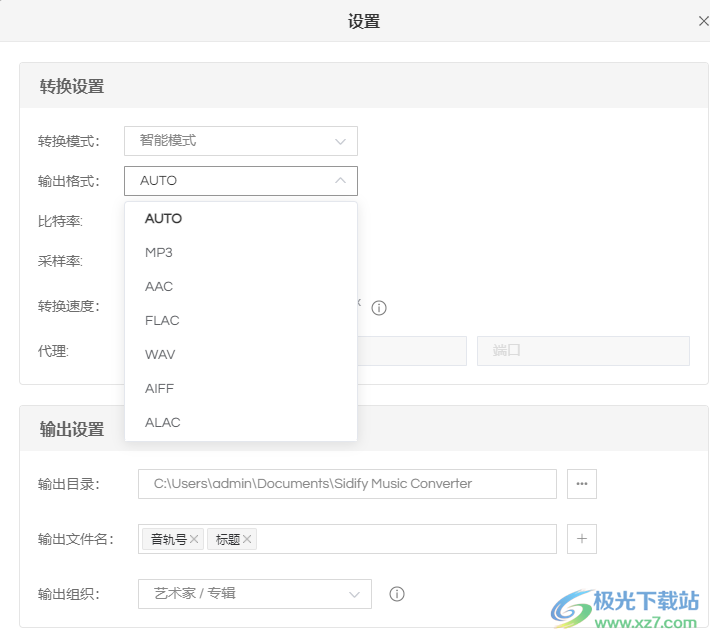Choose MP3 output format

[241, 252]
